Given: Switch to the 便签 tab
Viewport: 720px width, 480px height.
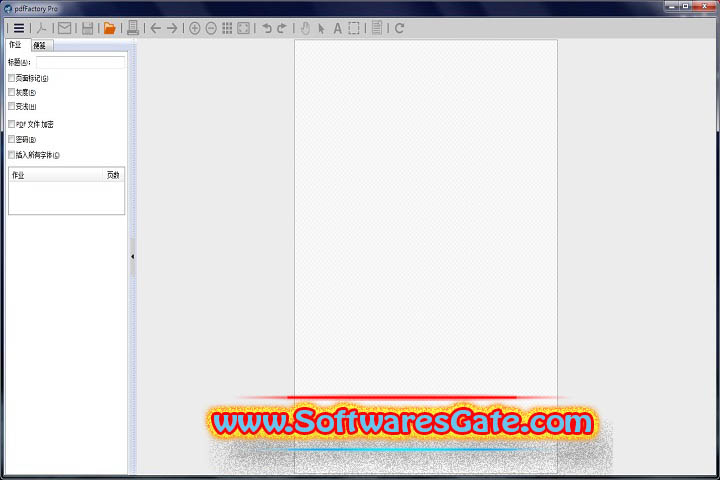Looking at the screenshot, I should pyautogui.click(x=40, y=45).
